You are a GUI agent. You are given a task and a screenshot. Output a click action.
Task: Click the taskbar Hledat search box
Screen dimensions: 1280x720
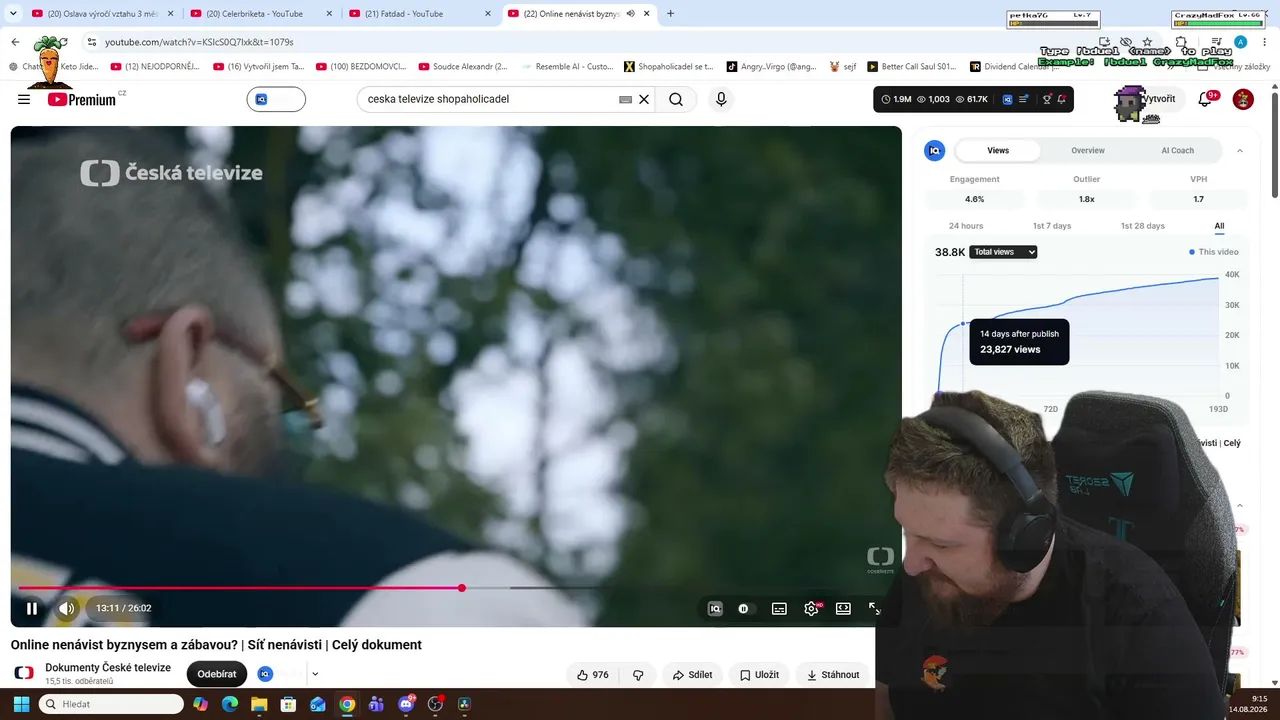tap(111, 704)
